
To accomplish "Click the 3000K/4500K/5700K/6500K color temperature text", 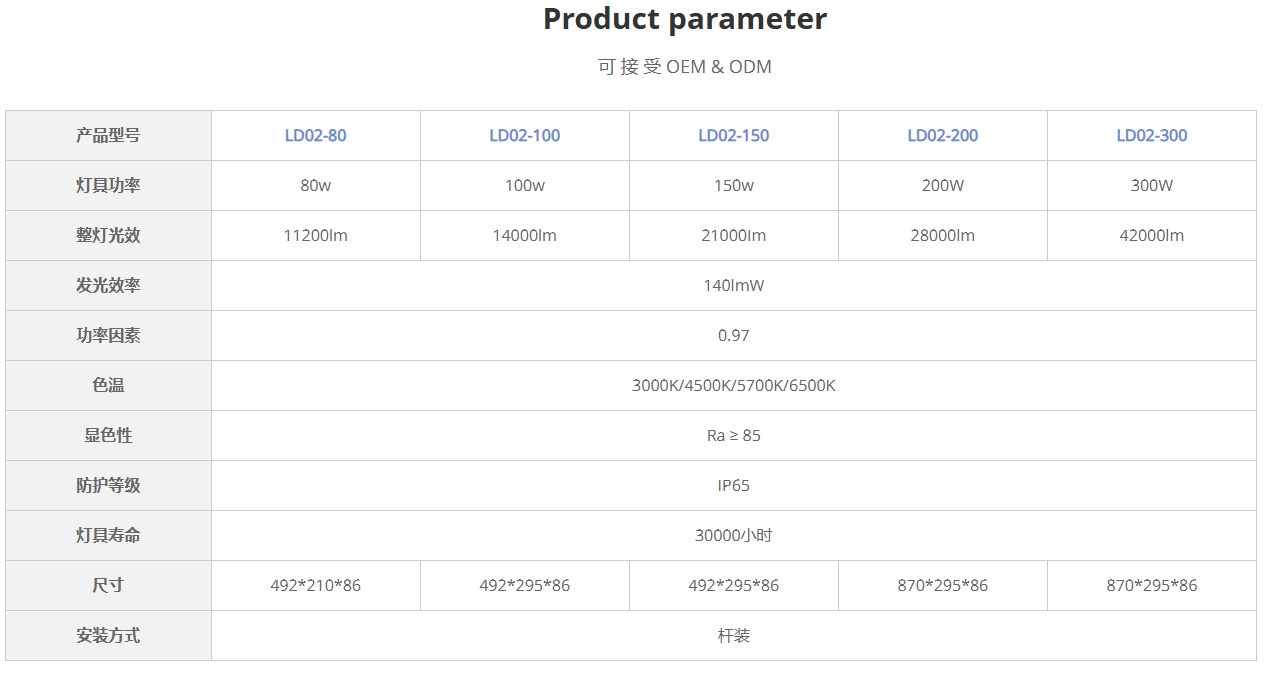I will [x=733, y=386].
